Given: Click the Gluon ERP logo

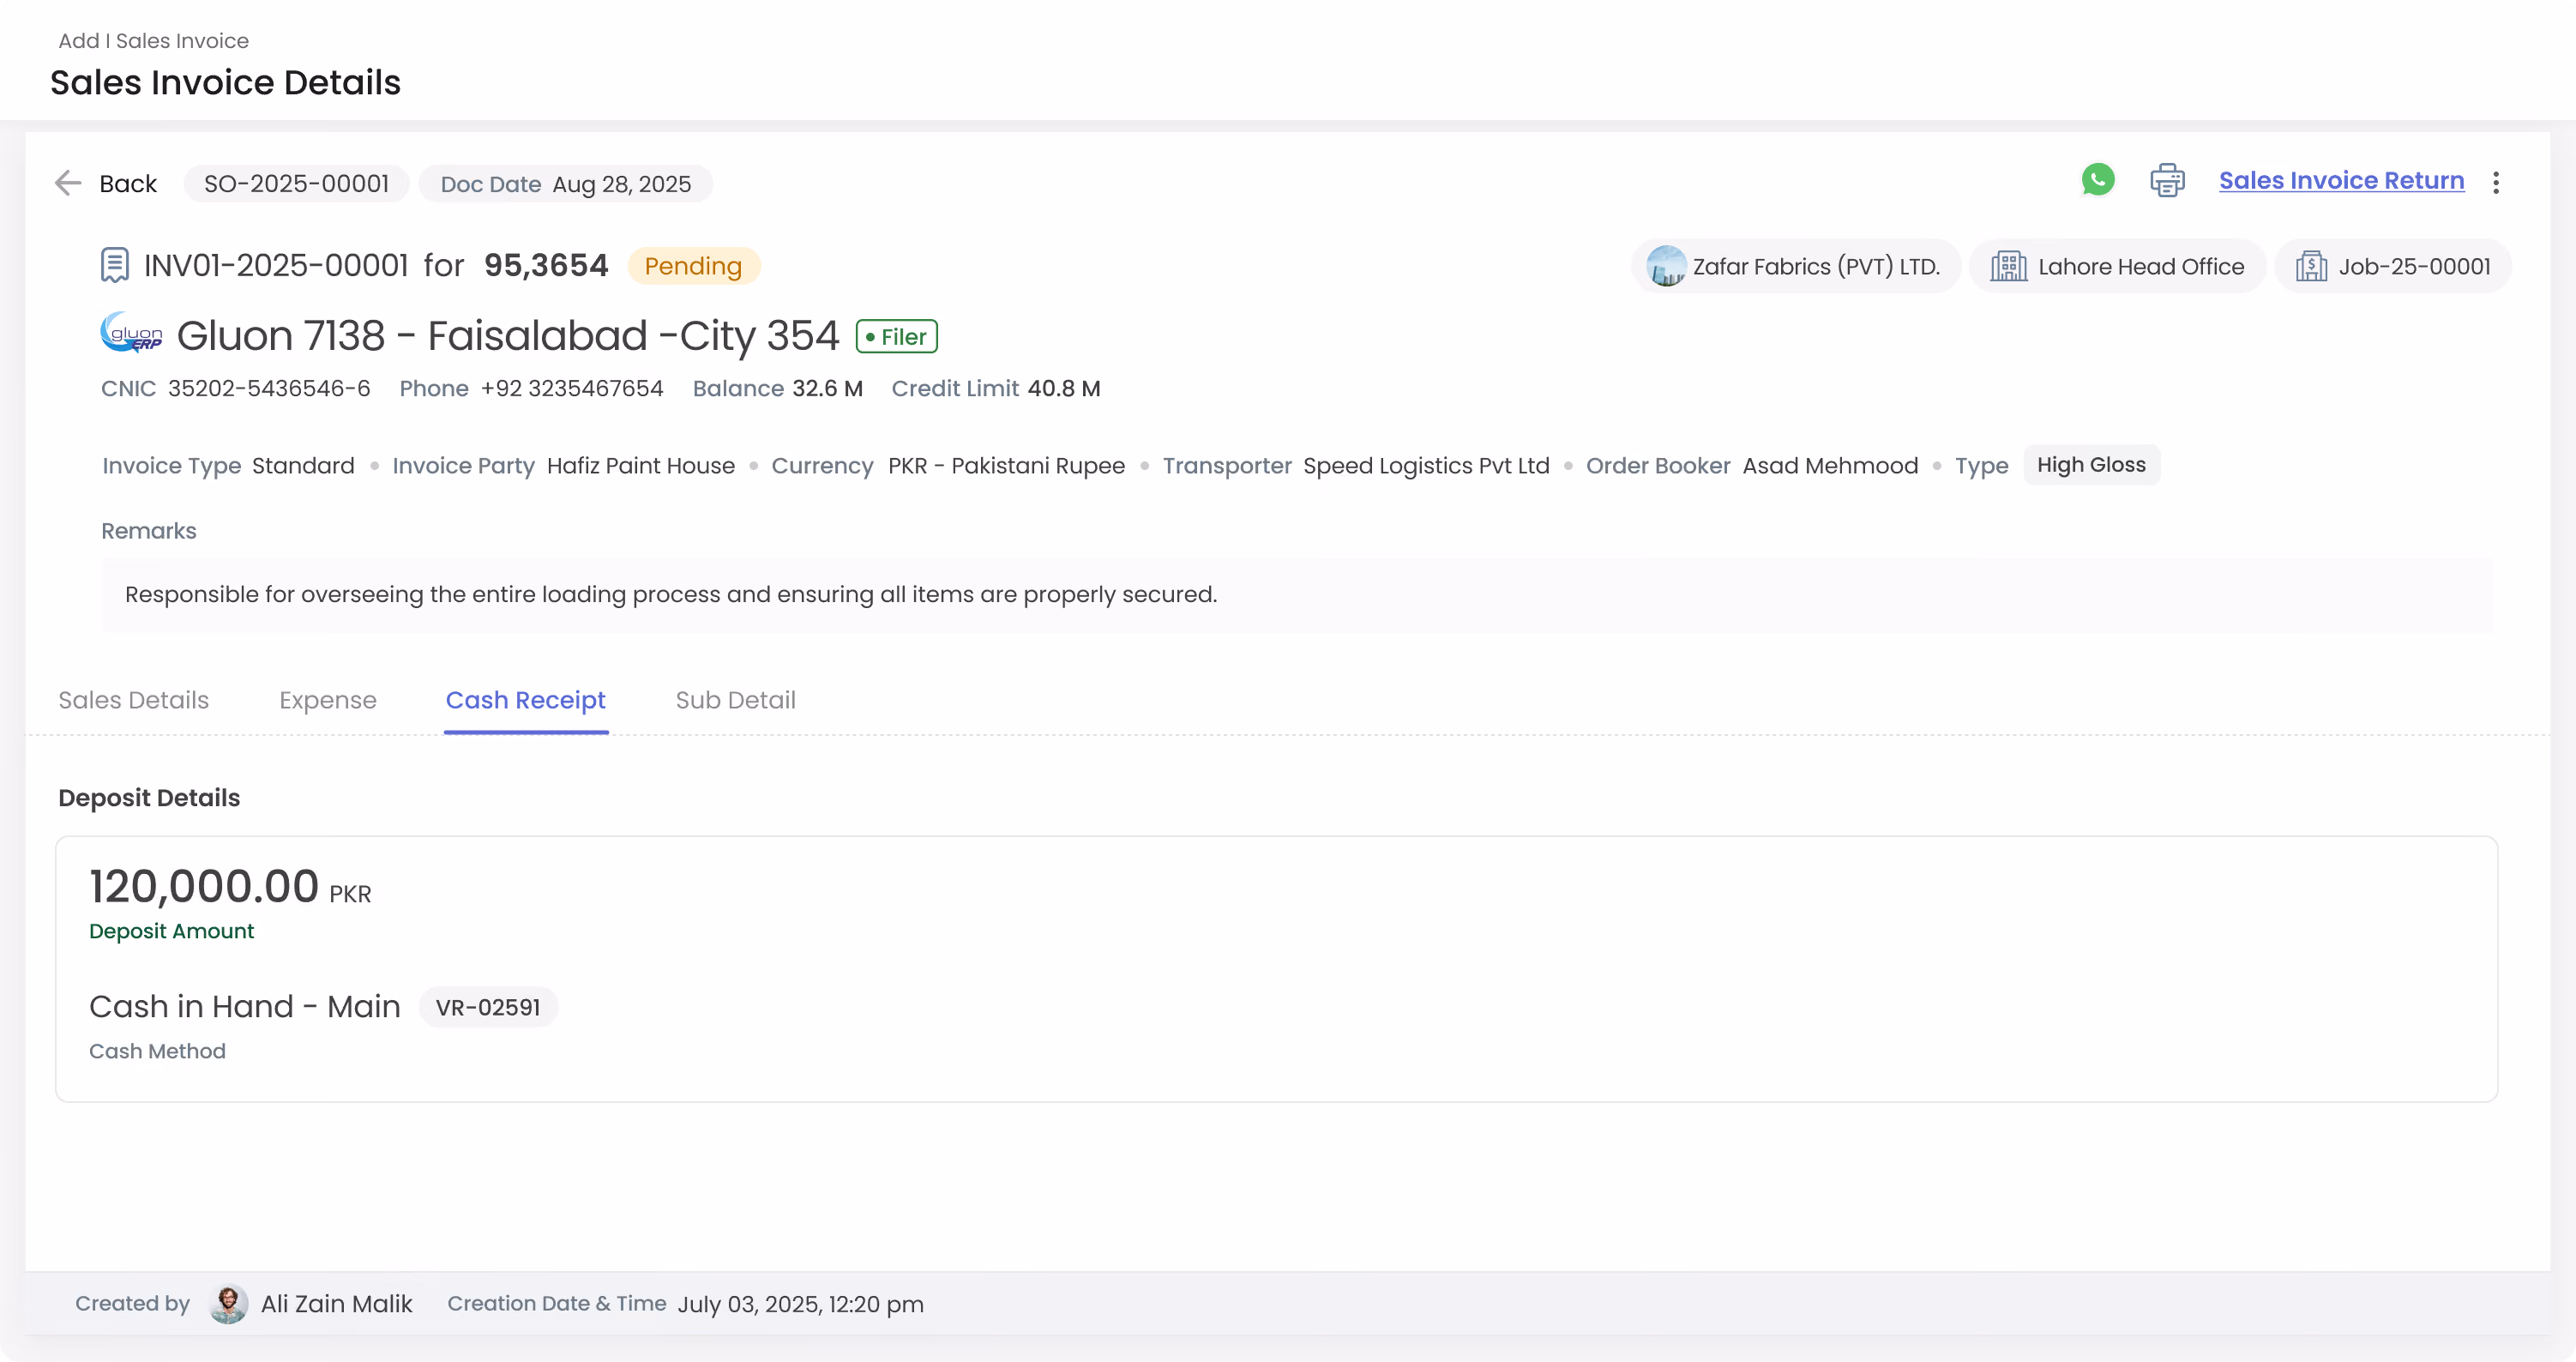Looking at the screenshot, I should point(131,334).
